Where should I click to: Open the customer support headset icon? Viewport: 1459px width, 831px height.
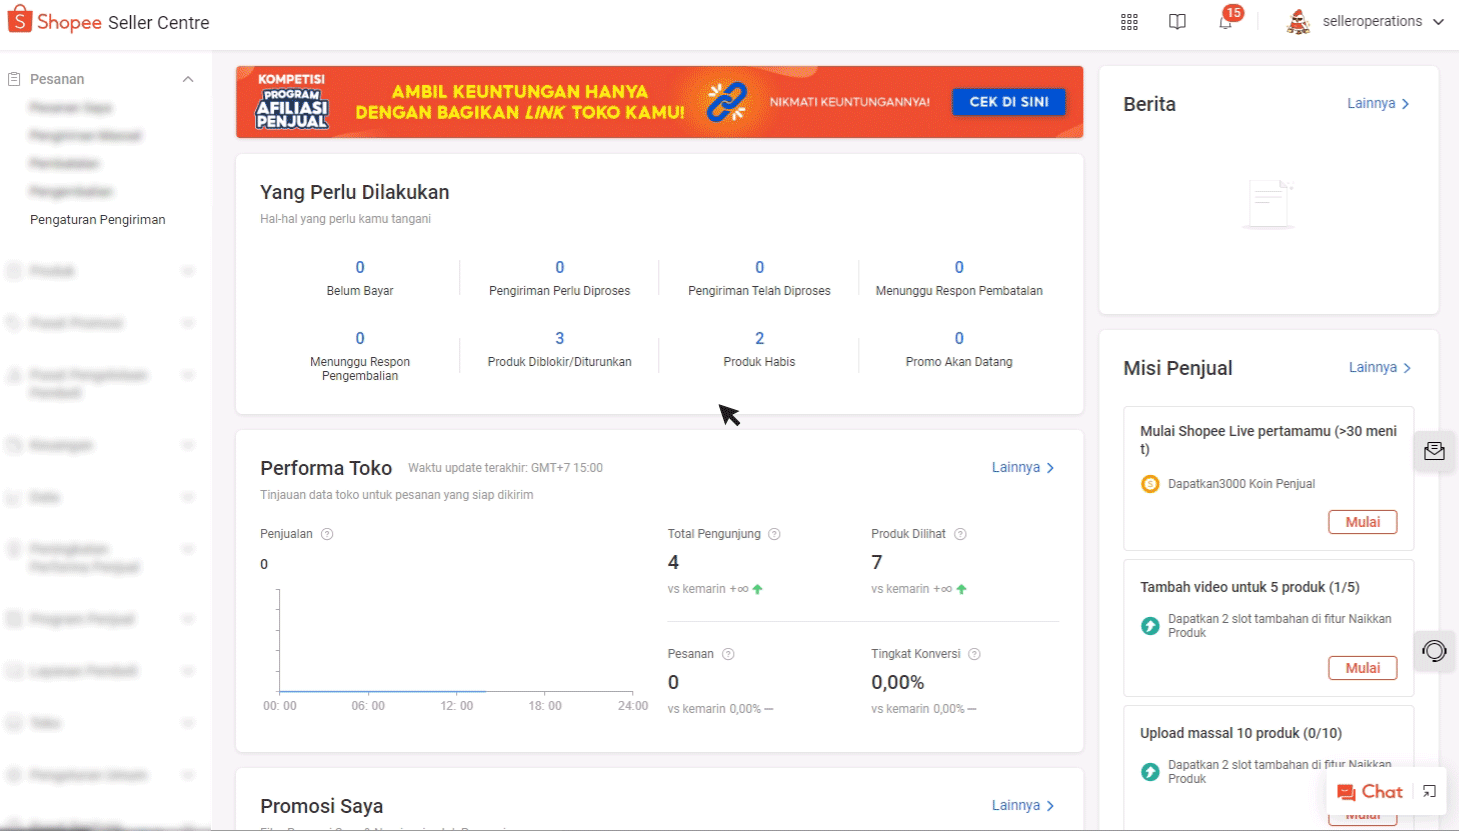coord(1434,651)
